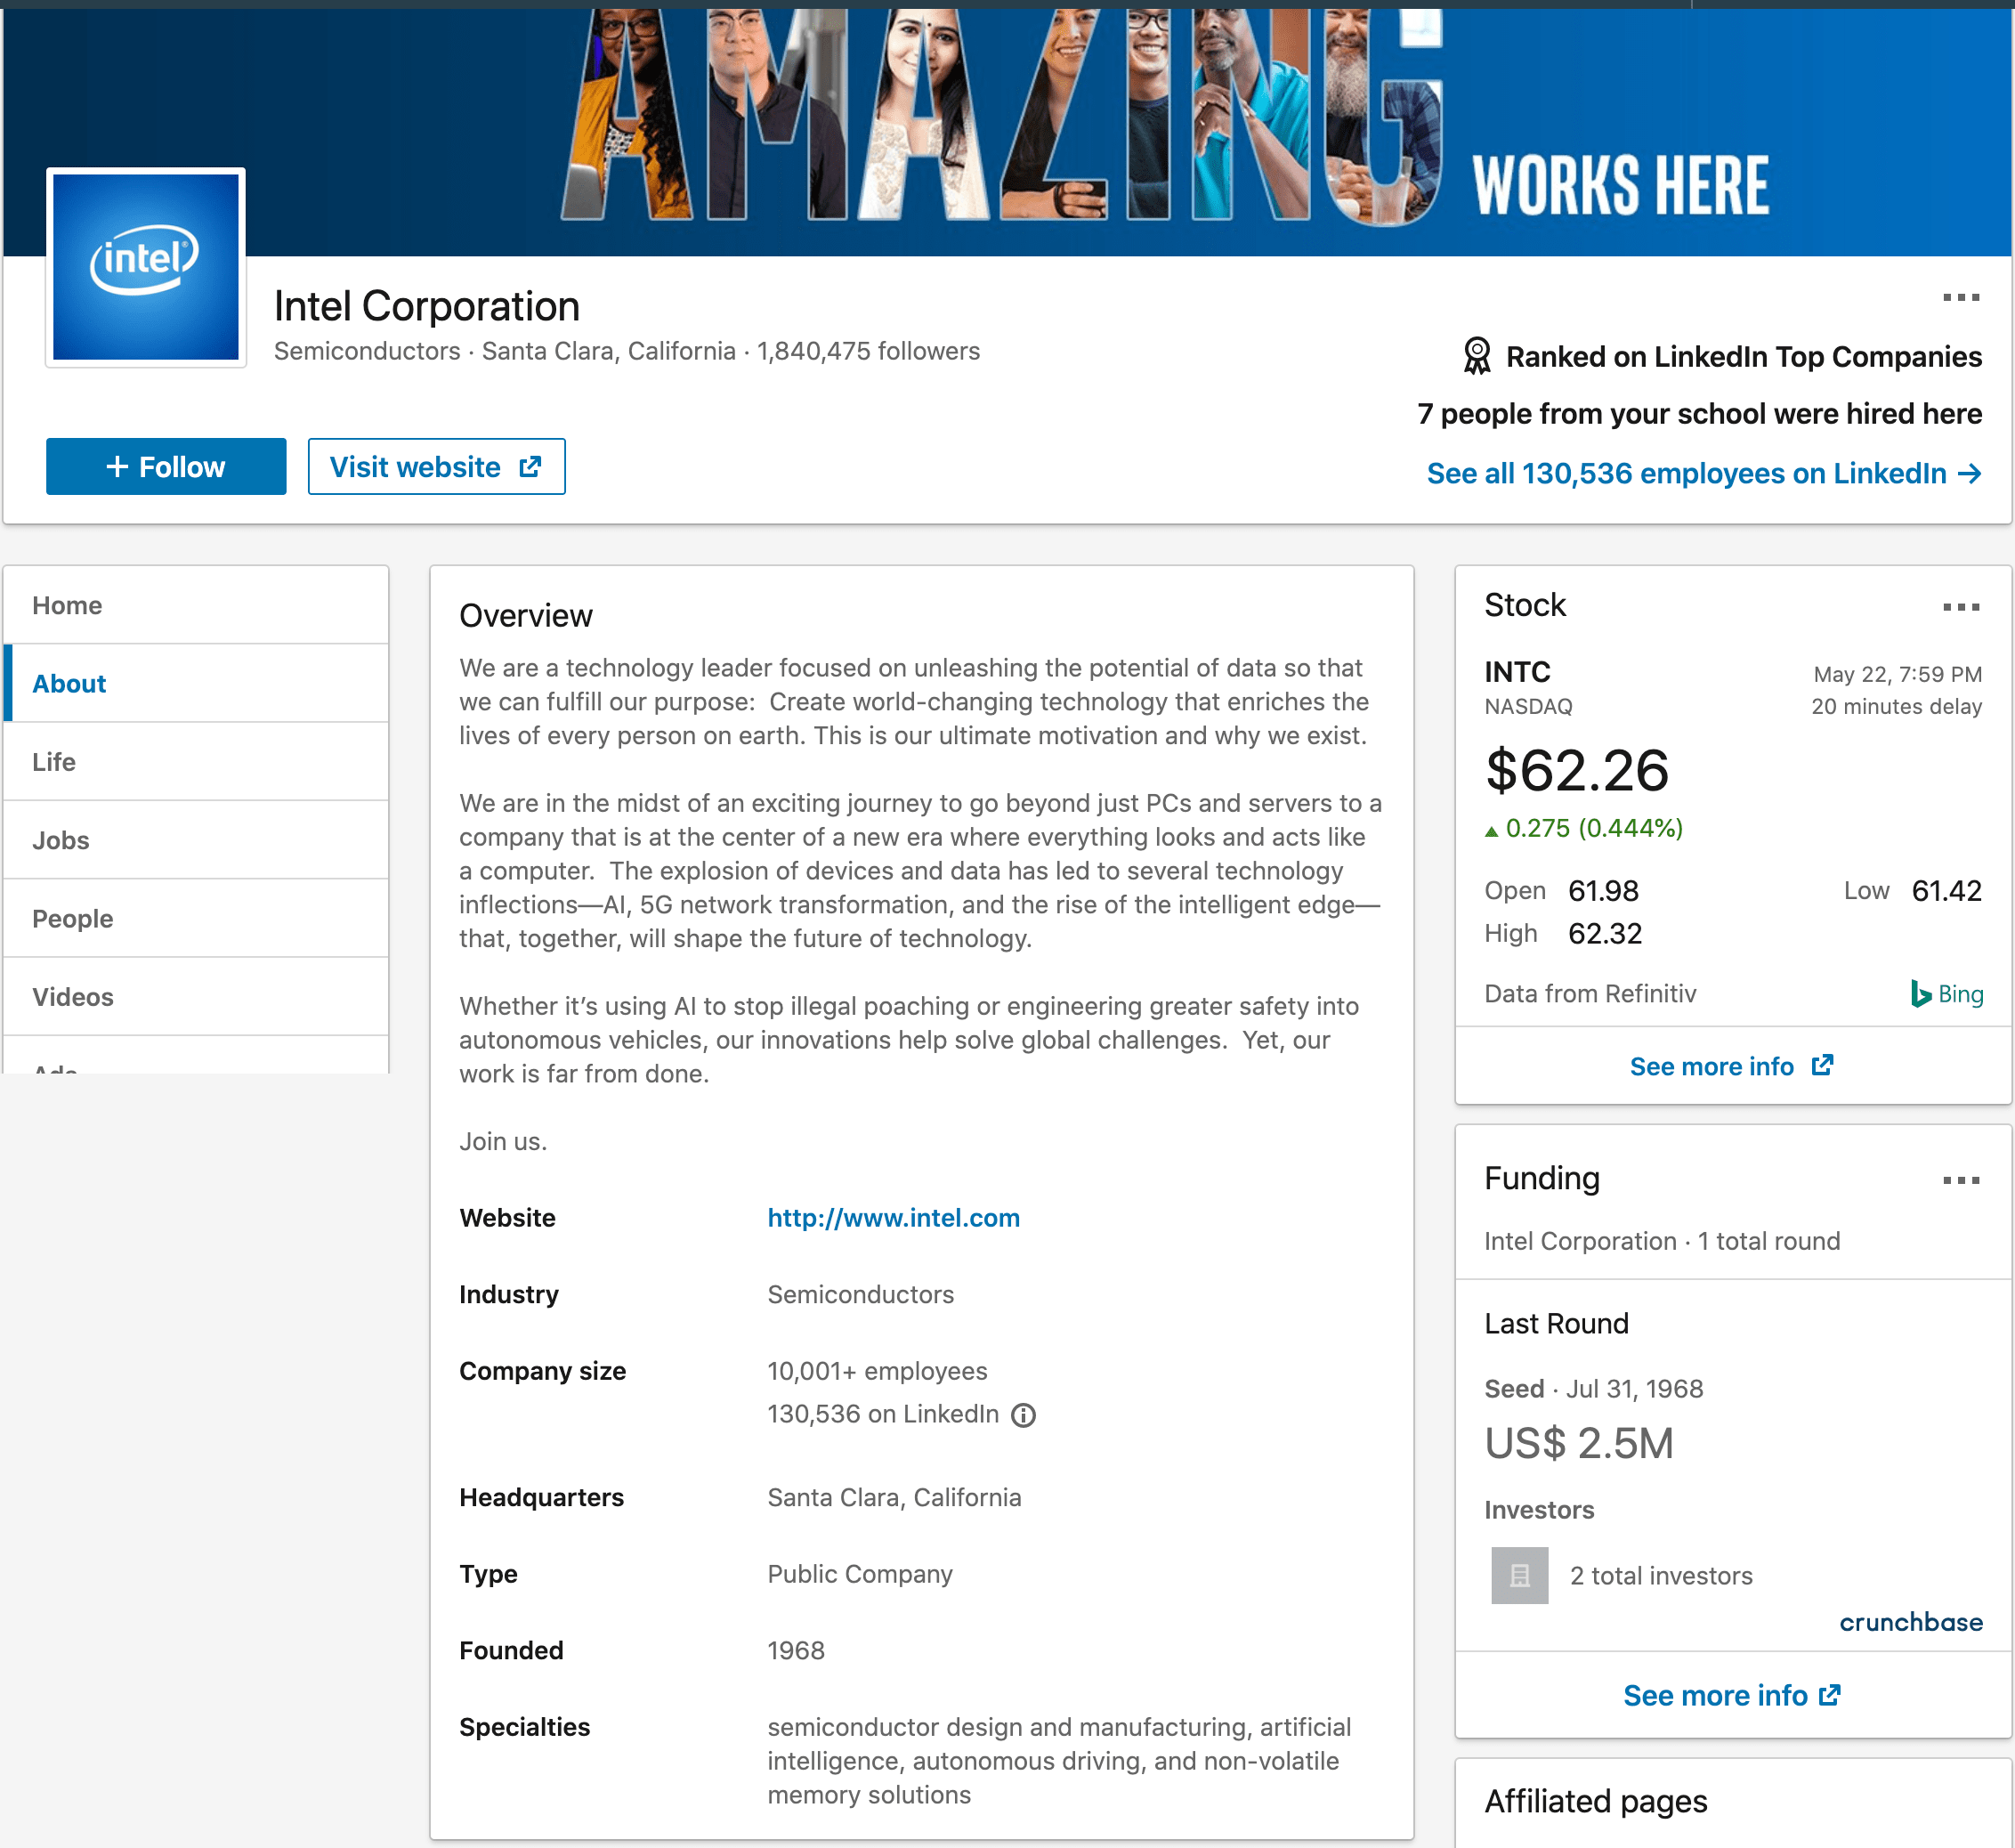Click the Visit website button
Screen dimensions: 2015x1848
[x=435, y=465]
